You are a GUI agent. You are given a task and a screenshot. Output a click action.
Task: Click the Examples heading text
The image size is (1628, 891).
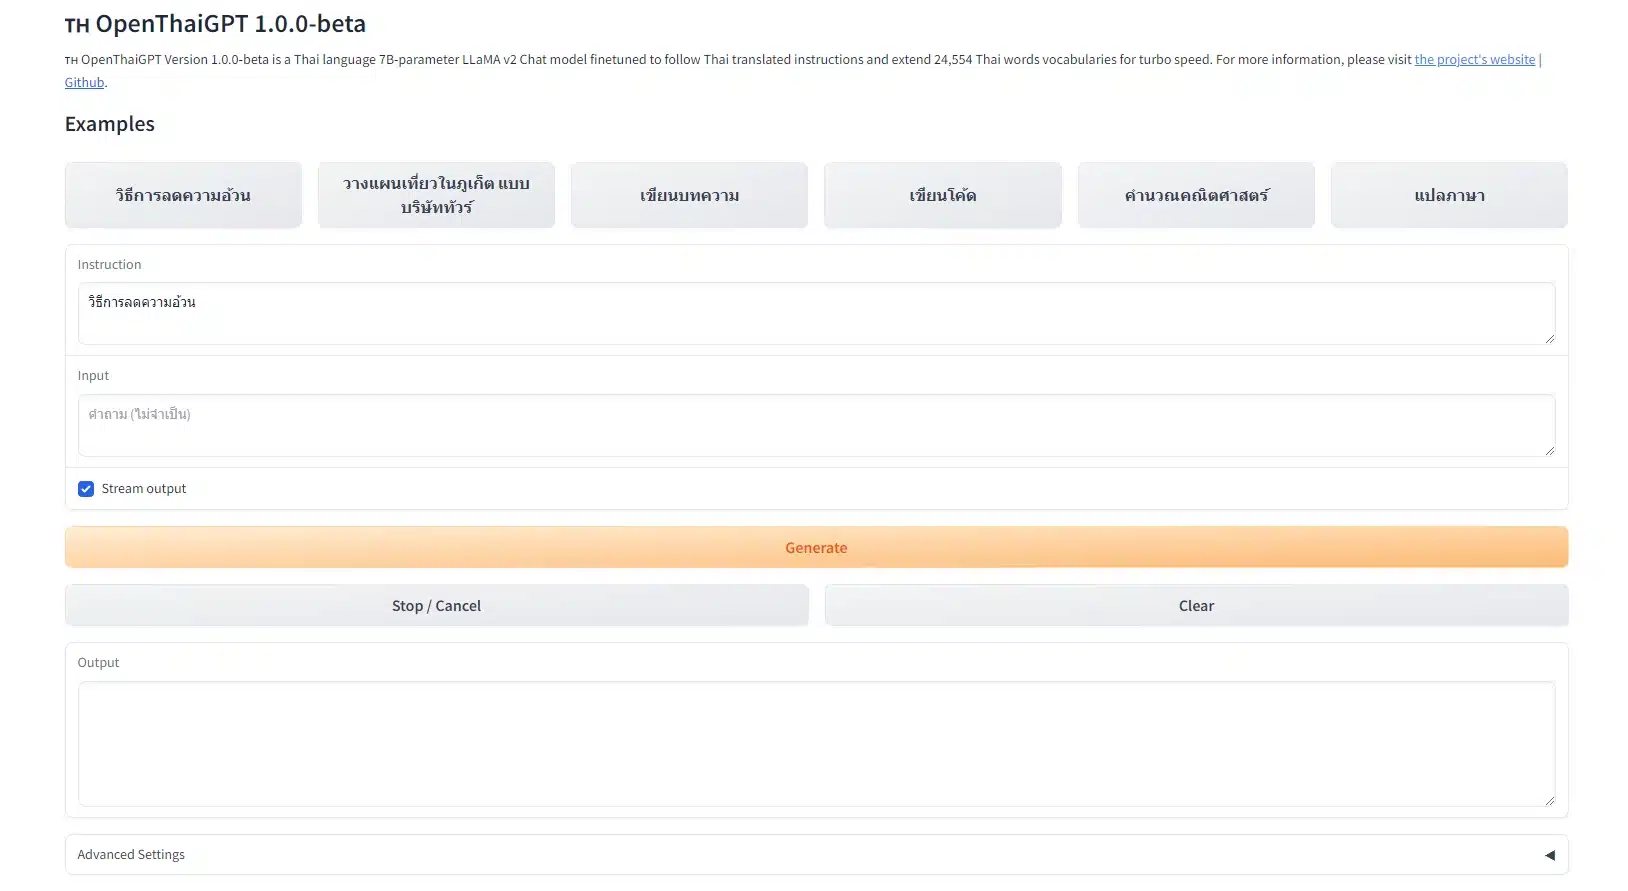110,124
